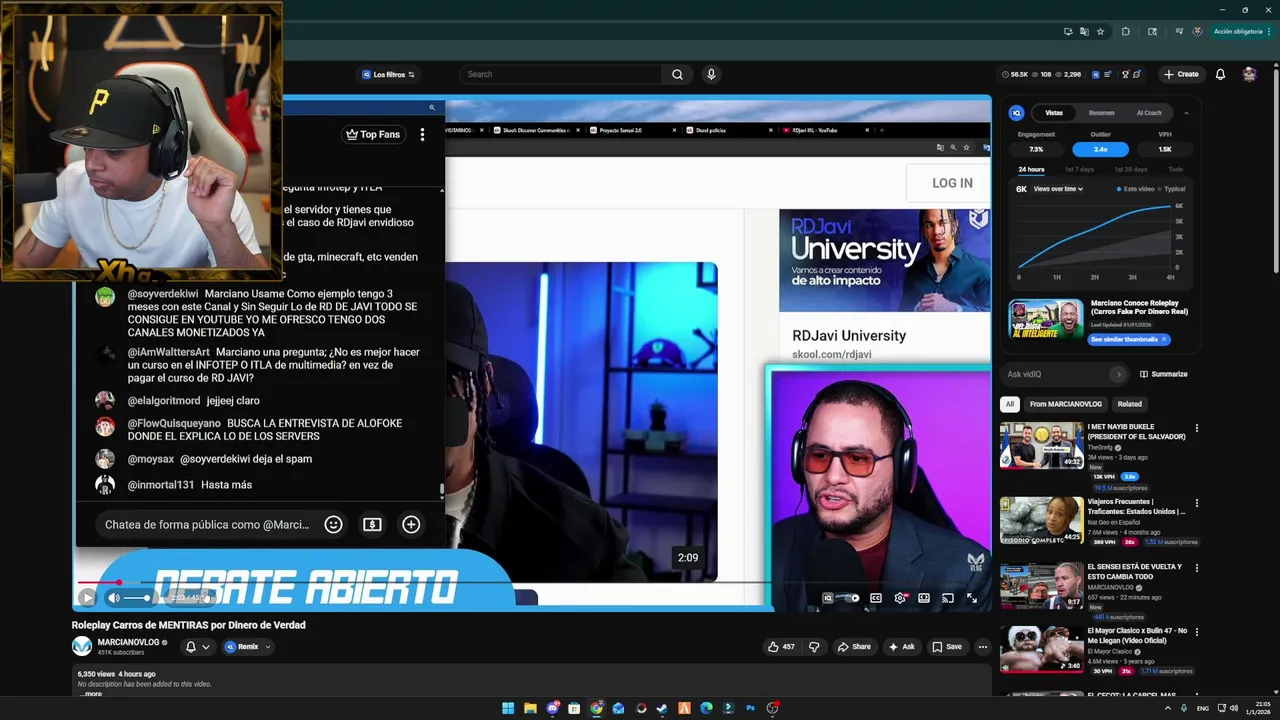Open File Explorer from the taskbar
The height and width of the screenshot is (720, 1280).
coord(530,708)
